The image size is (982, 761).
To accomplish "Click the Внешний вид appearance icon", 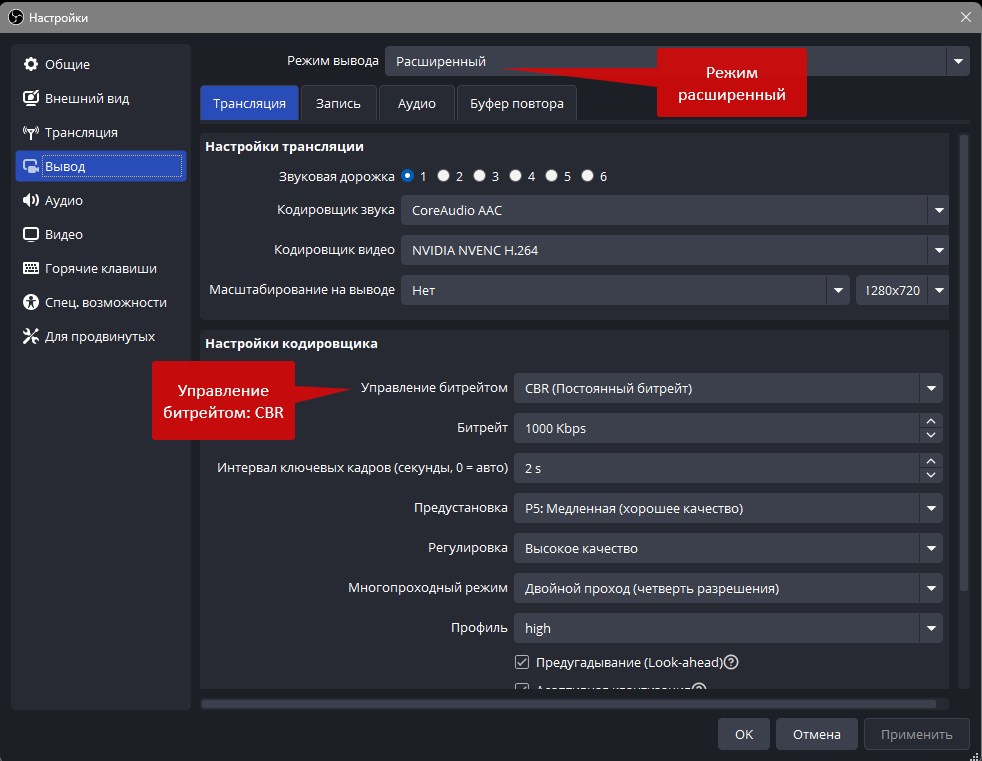I will pyautogui.click(x=31, y=98).
